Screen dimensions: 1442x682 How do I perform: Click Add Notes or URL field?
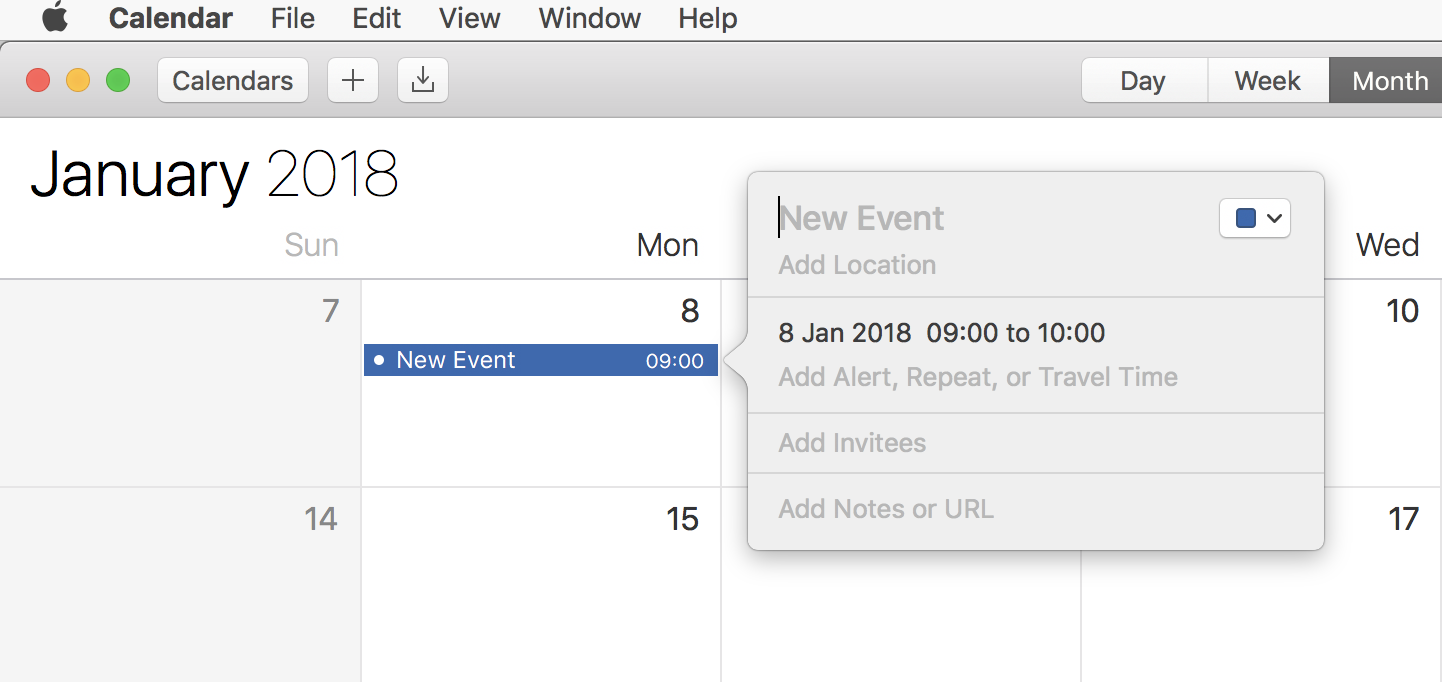(x=886, y=509)
